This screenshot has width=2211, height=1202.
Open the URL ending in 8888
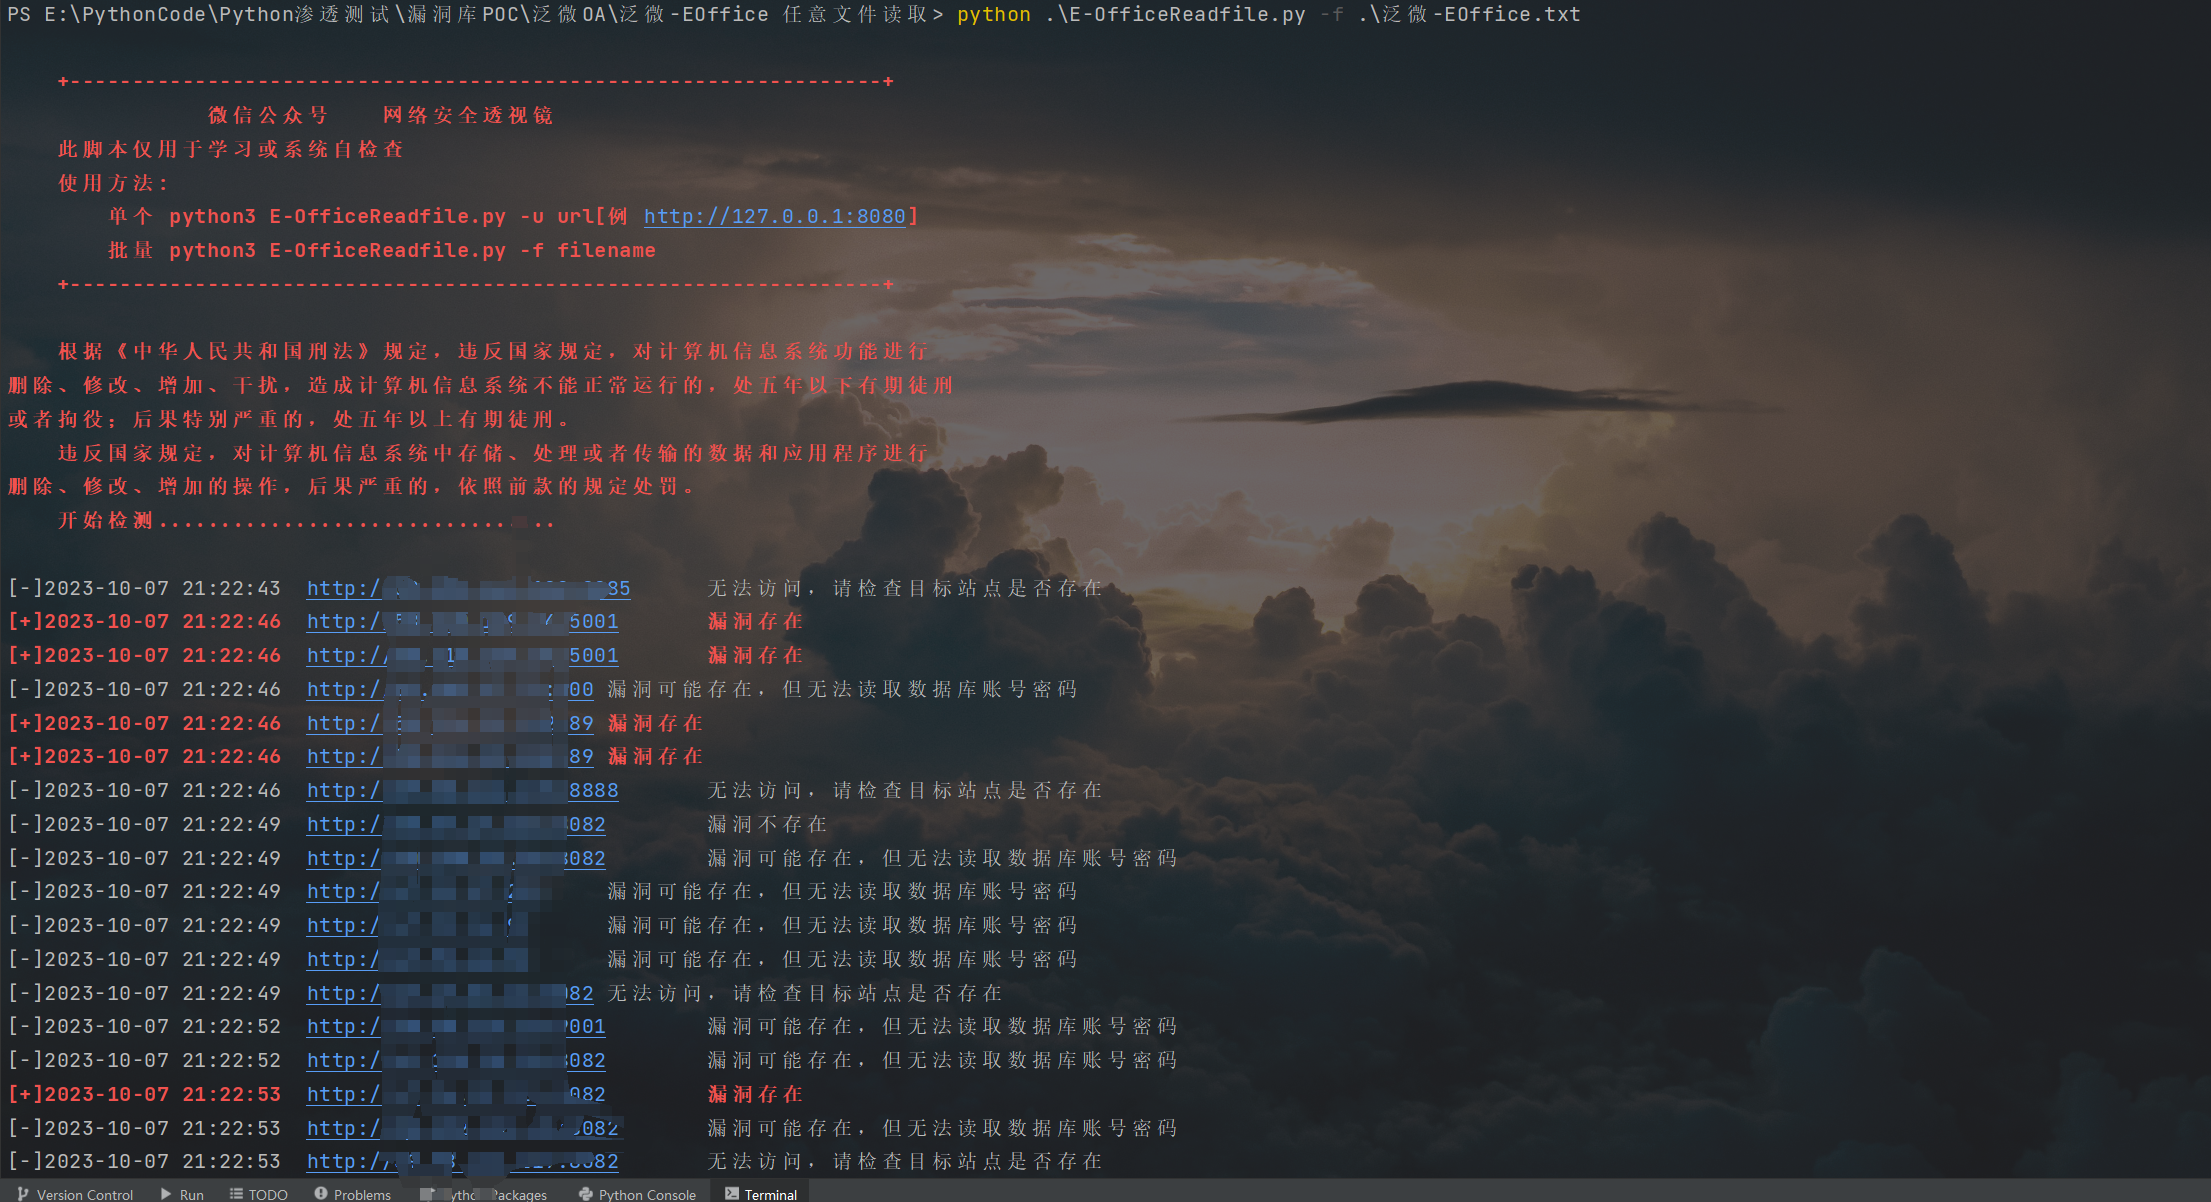pos(462,790)
